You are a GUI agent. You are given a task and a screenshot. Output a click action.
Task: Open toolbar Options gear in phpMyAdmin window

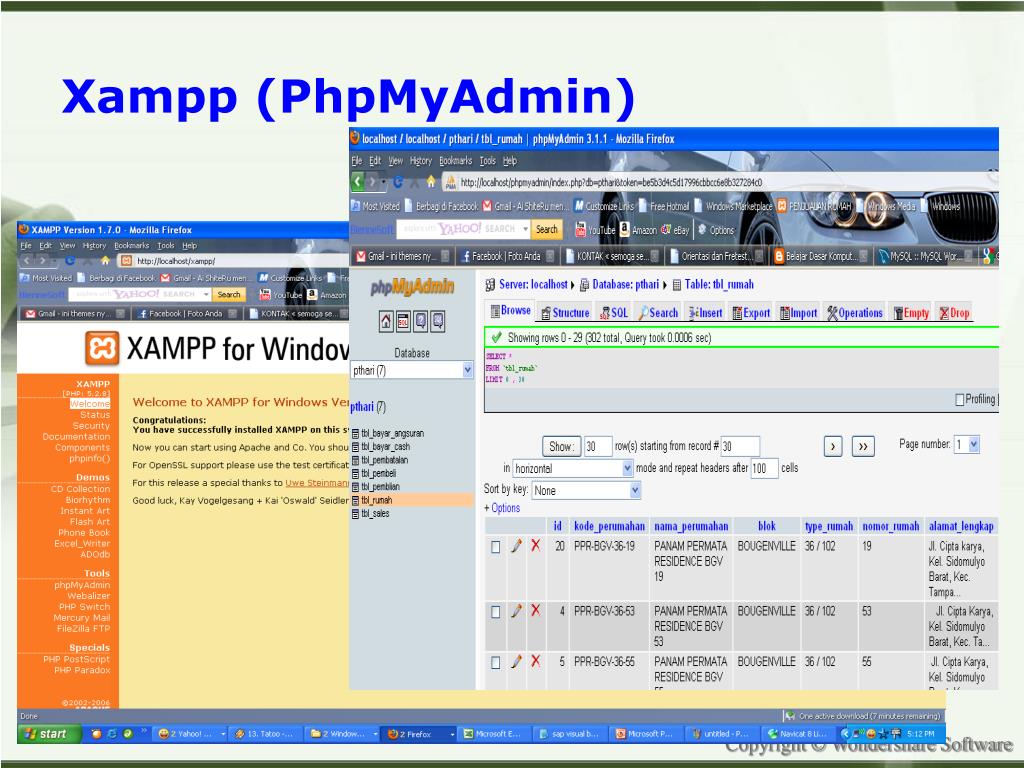(716, 229)
